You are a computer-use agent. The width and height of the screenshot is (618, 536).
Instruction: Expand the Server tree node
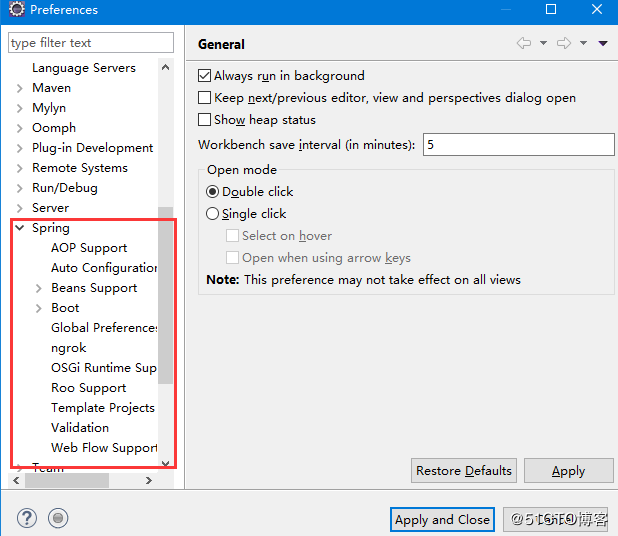pos(20,208)
